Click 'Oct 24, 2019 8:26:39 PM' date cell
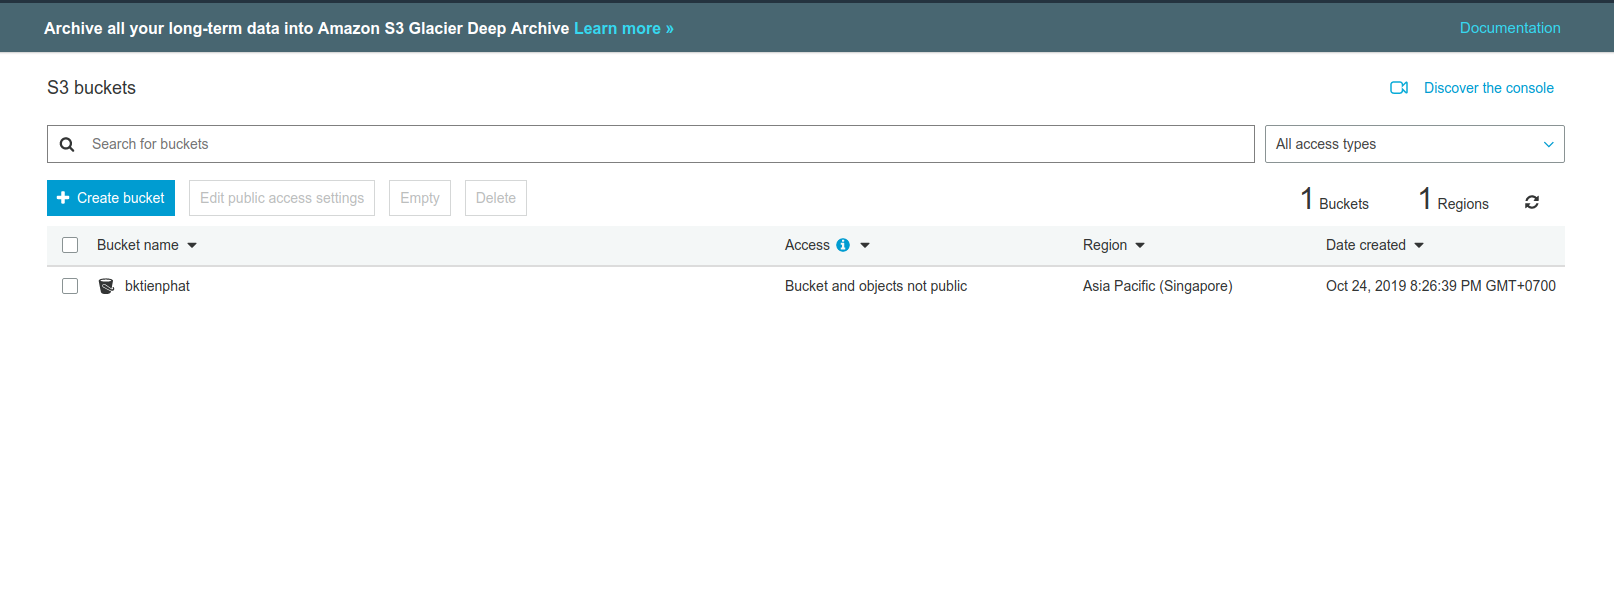This screenshot has height=595, width=1614. point(1441,286)
